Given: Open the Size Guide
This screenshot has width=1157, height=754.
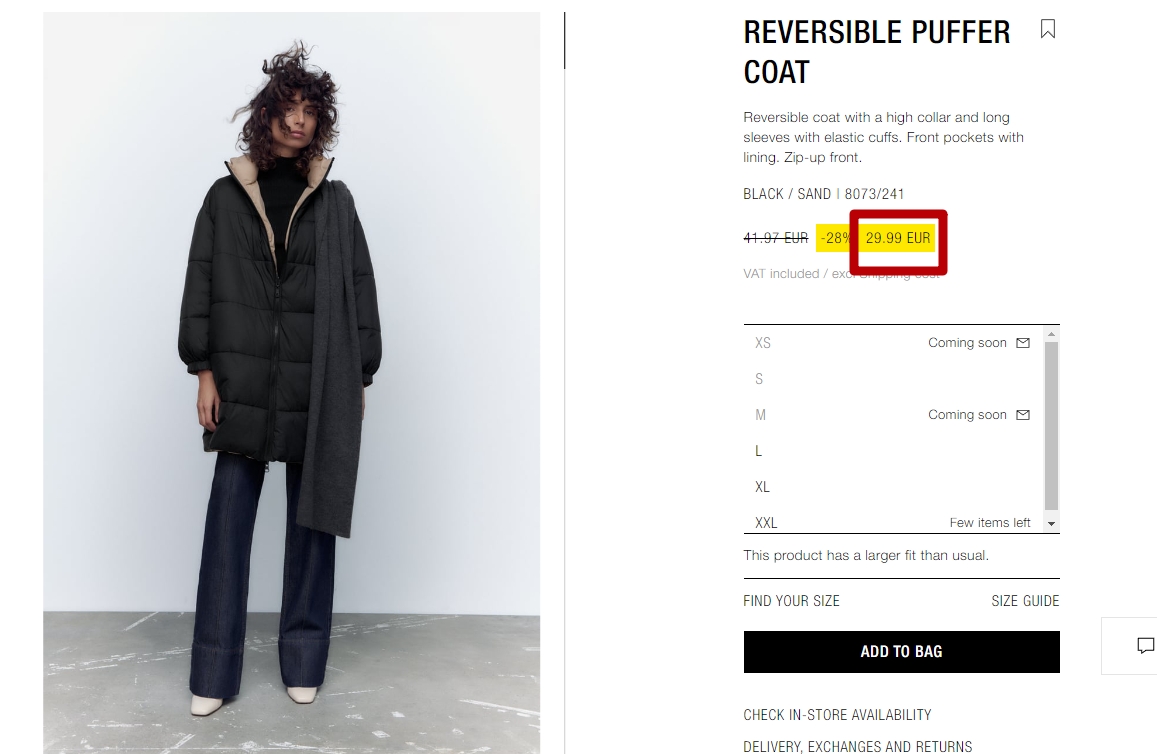Looking at the screenshot, I should [1025, 601].
